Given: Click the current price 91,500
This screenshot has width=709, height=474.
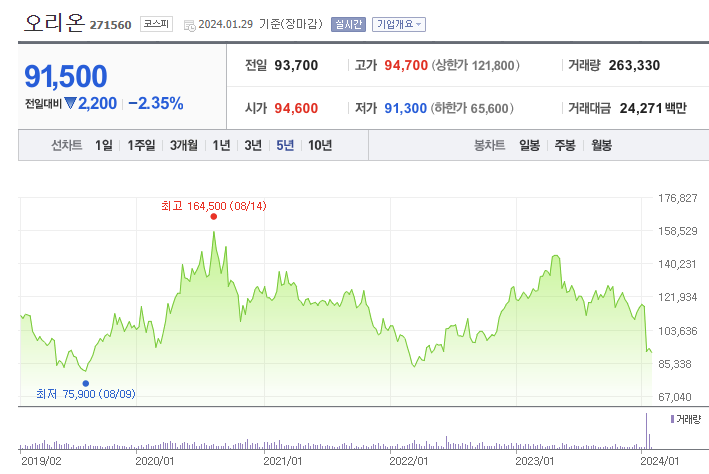Looking at the screenshot, I should (66, 76).
